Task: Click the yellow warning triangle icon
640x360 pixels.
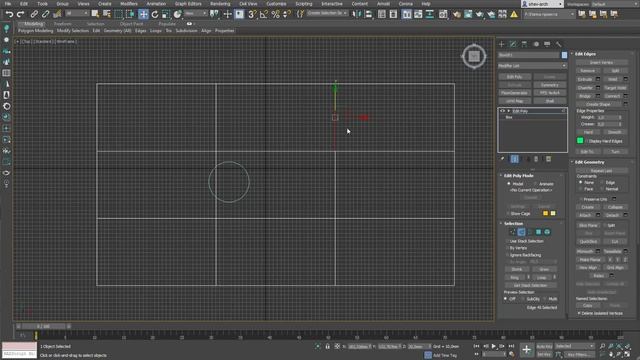Action: click(x=514, y=14)
